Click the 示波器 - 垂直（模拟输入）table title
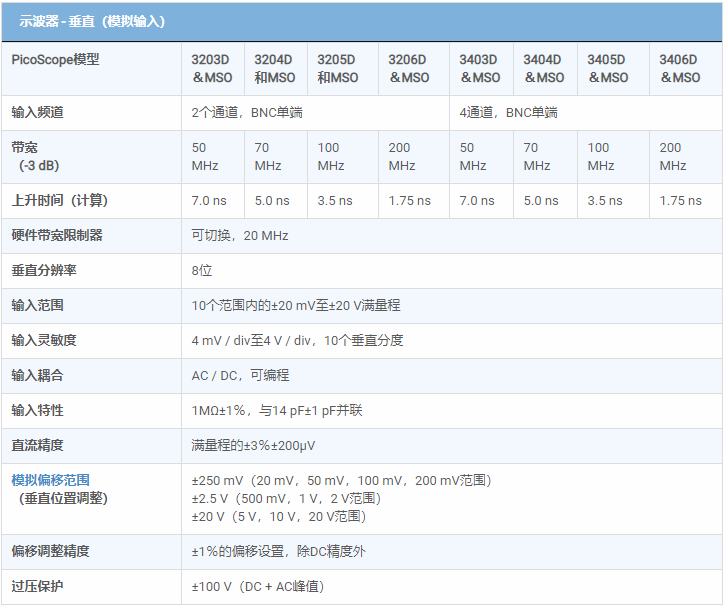Screen dimensions: 725x607 pyautogui.click(x=92, y=21)
